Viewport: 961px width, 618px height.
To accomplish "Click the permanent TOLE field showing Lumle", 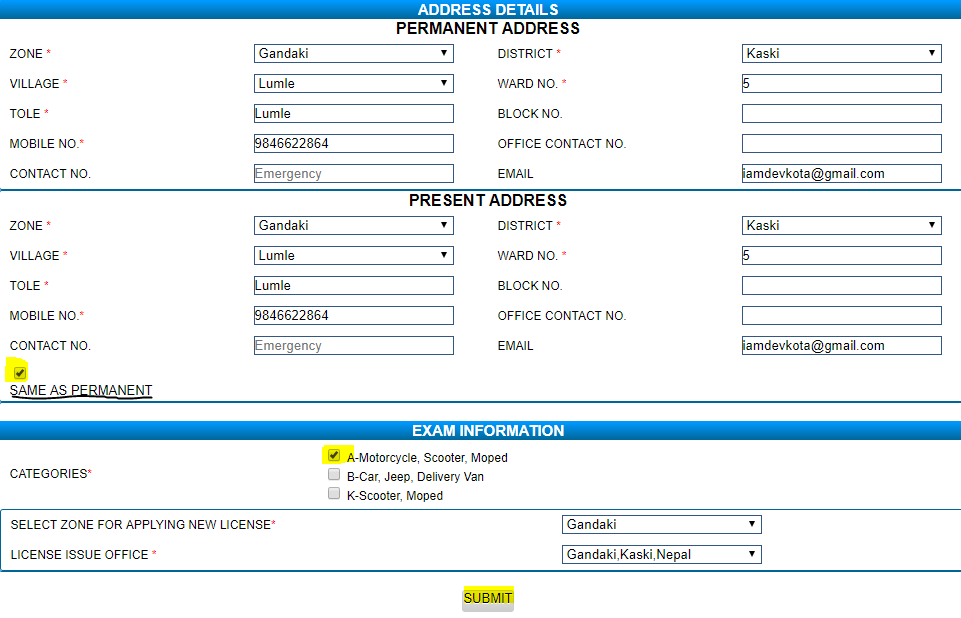I will tap(352, 113).
